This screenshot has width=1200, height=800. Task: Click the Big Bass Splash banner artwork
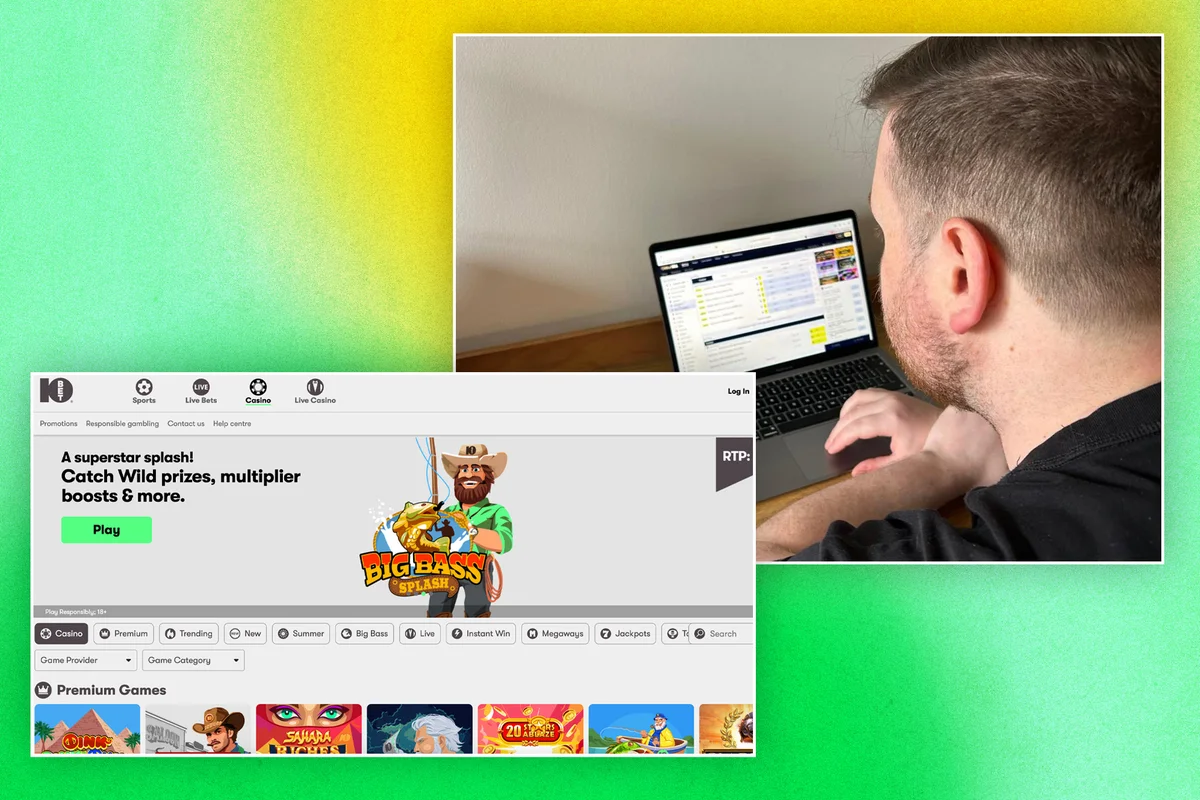coord(436,530)
